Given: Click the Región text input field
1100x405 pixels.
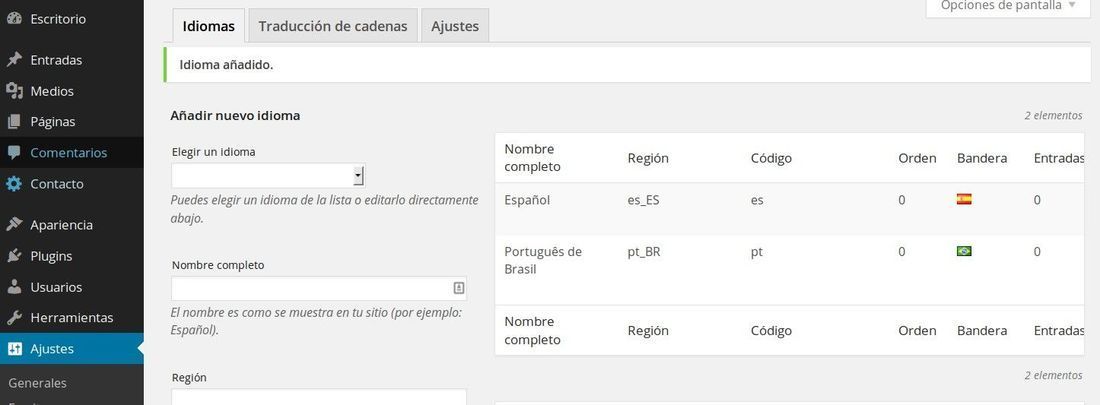Looking at the screenshot, I should pos(319,397).
